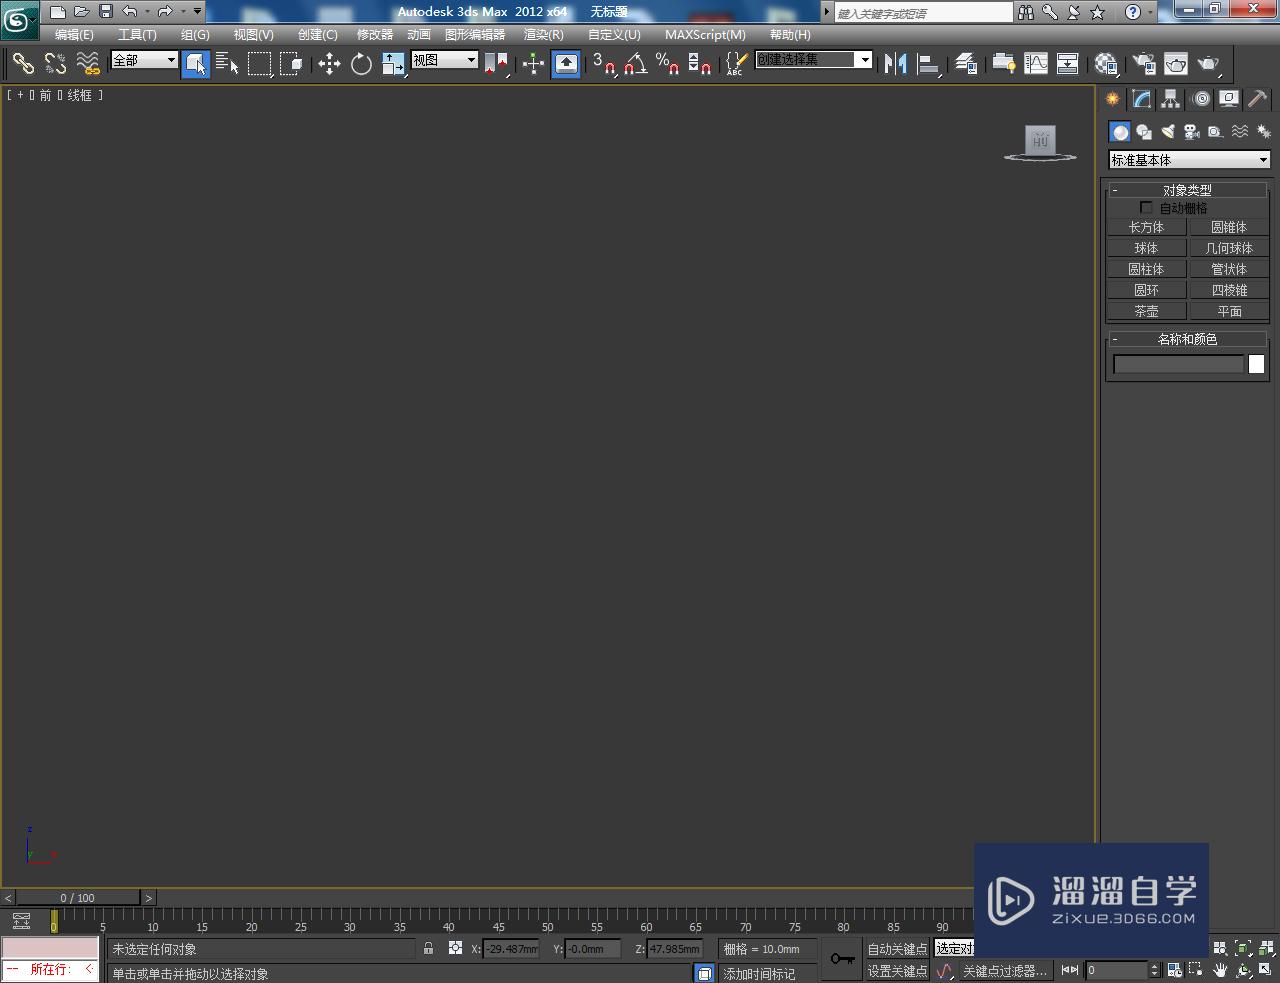Select the Shapes category in Create panel

[1144, 131]
